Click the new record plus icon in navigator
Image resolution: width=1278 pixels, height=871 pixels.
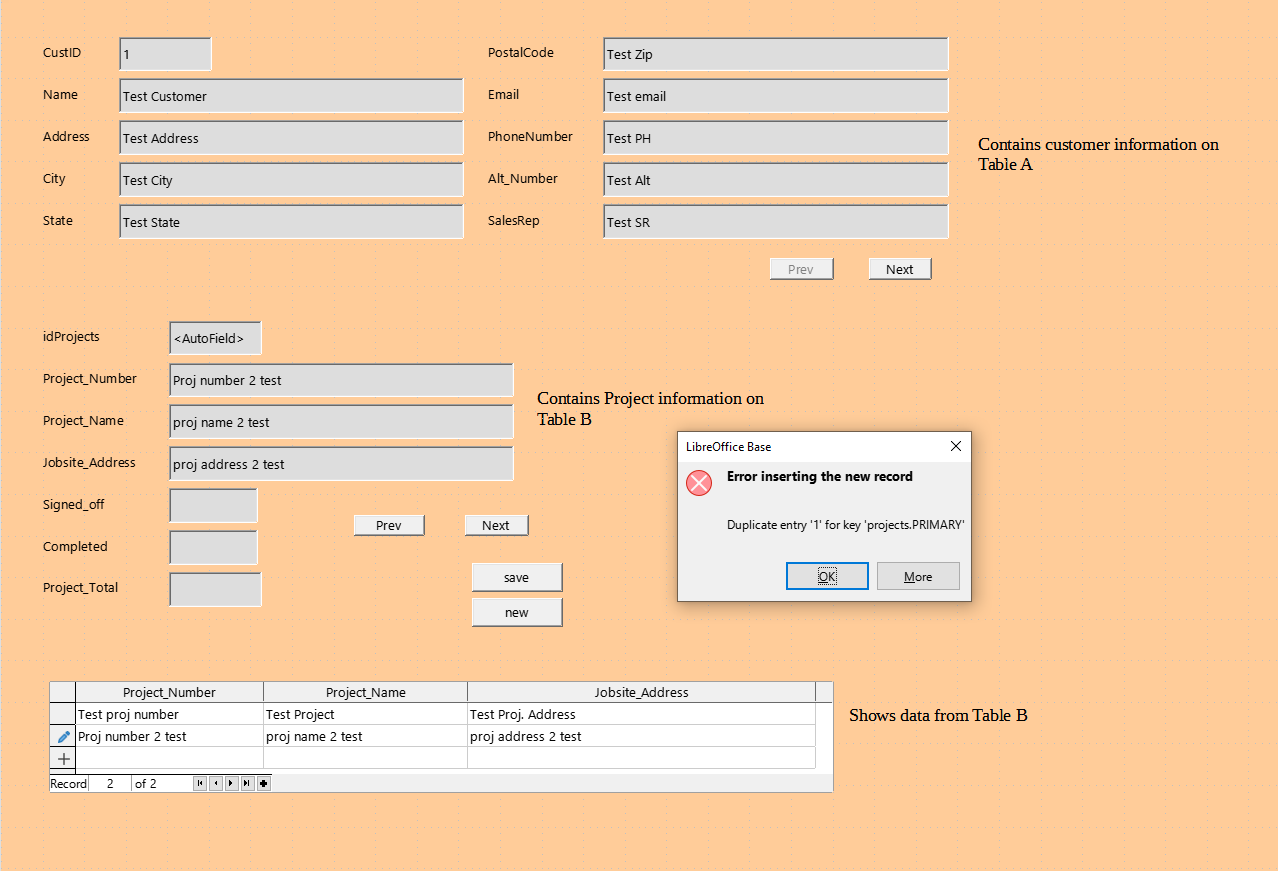pyautogui.click(x=262, y=783)
